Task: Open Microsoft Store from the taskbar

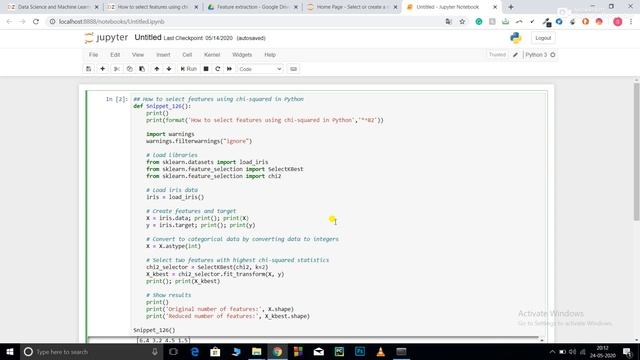Action: [215, 352]
